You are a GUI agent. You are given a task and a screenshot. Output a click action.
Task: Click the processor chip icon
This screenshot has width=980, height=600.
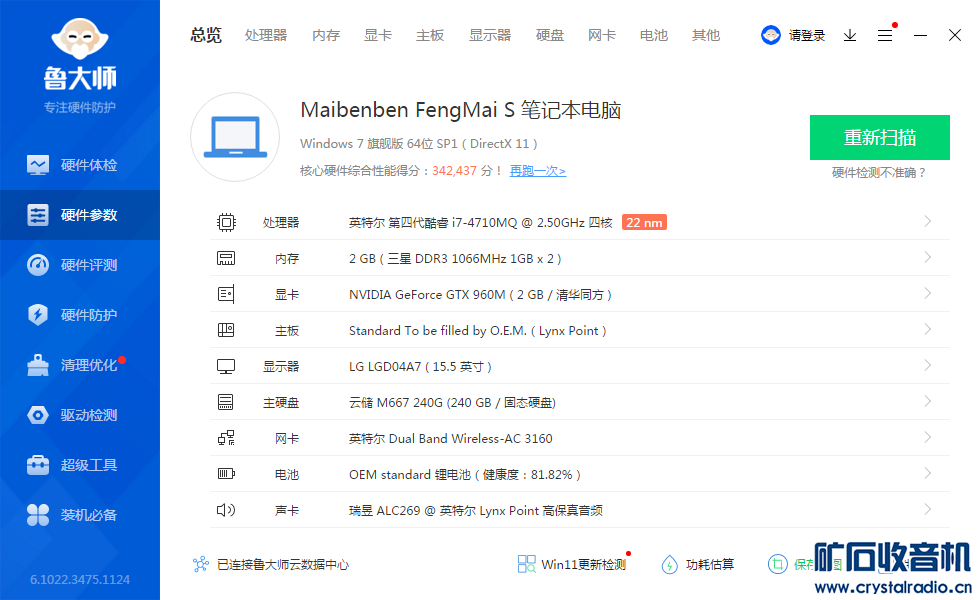coord(226,222)
